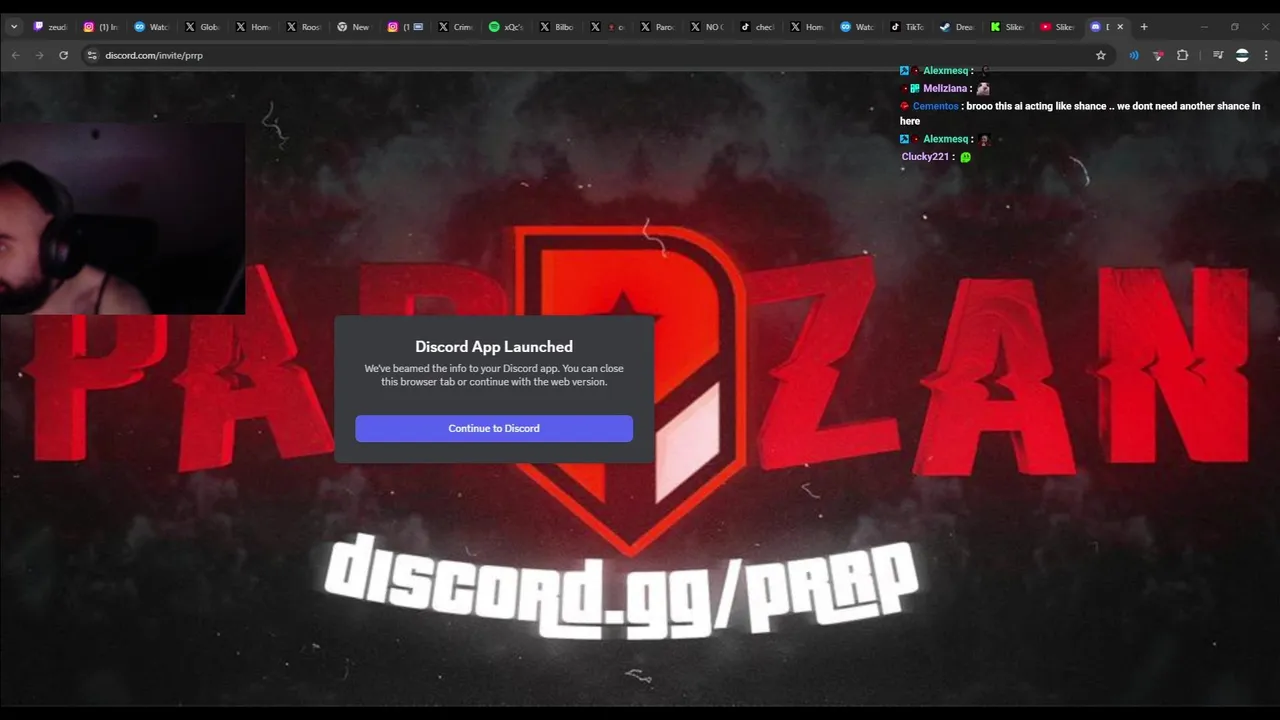Reload the current page
The width and height of the screenshot is (1280, 720).
coord(63,55)
